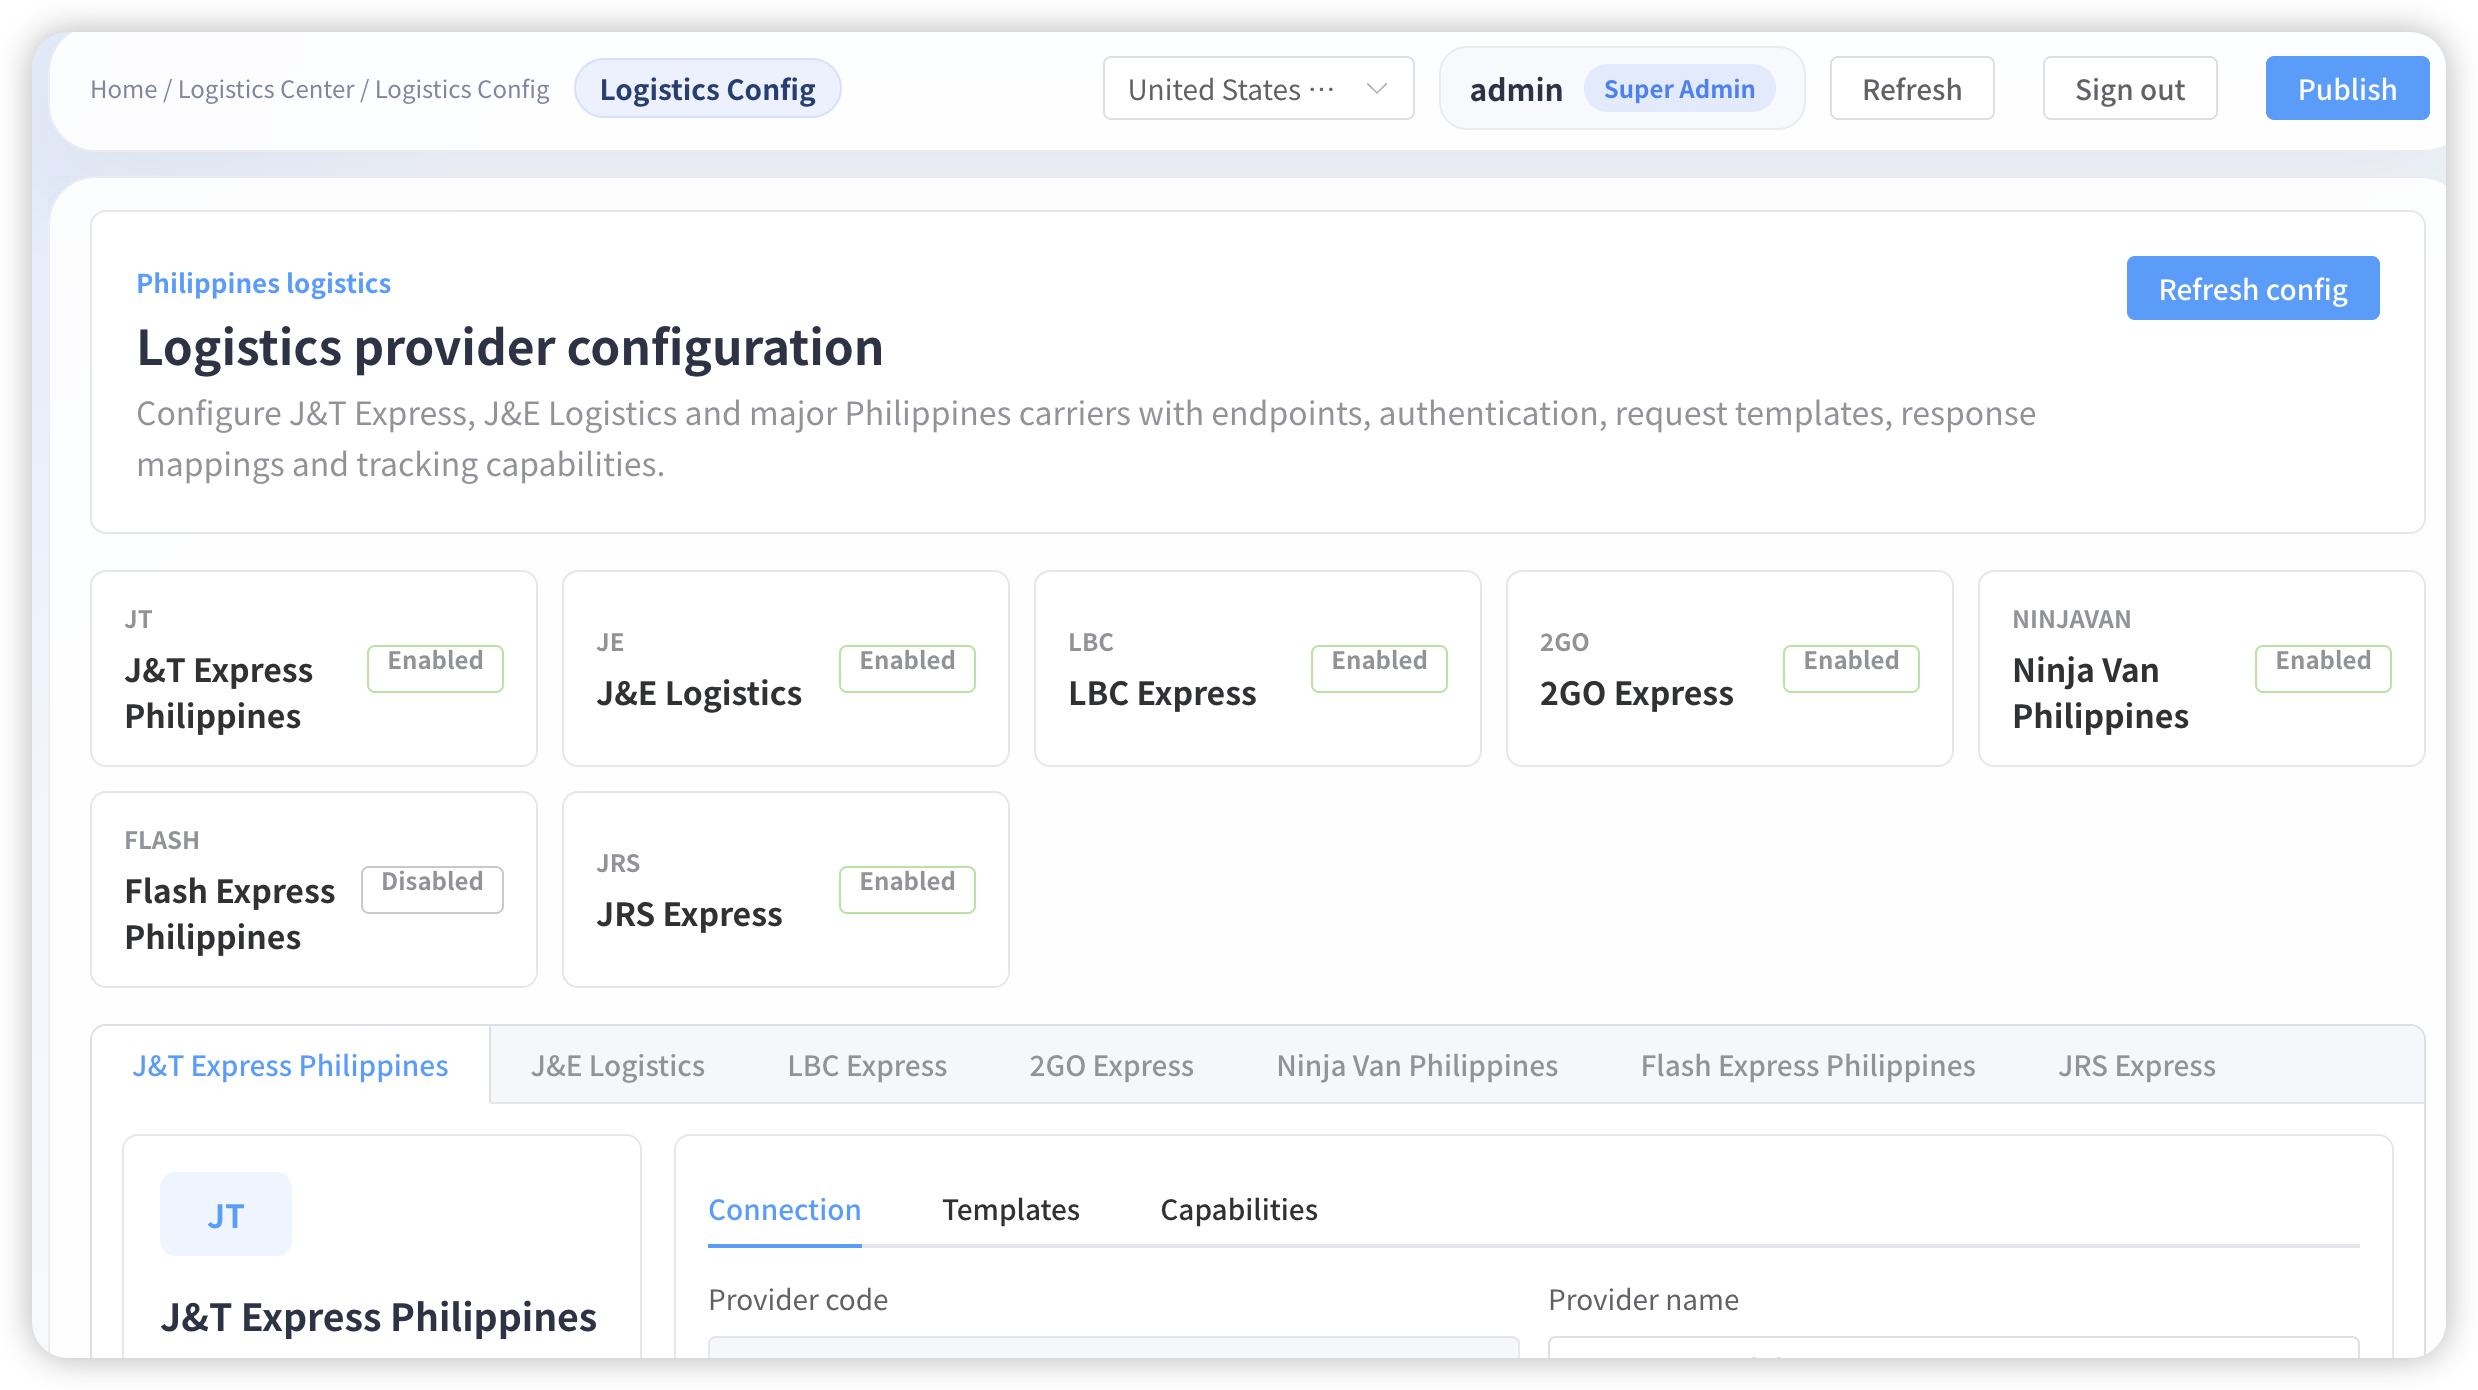Select the Logistics Config page tab pill
The height and width of the screenshot is (1390, 2478).
(708, 89)
